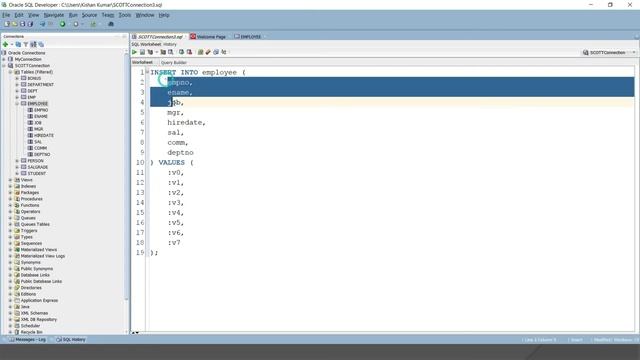Click the Connections panel vertical scrollbar
The height and width of the screenshot is (360, 640).
click(126, 176)
